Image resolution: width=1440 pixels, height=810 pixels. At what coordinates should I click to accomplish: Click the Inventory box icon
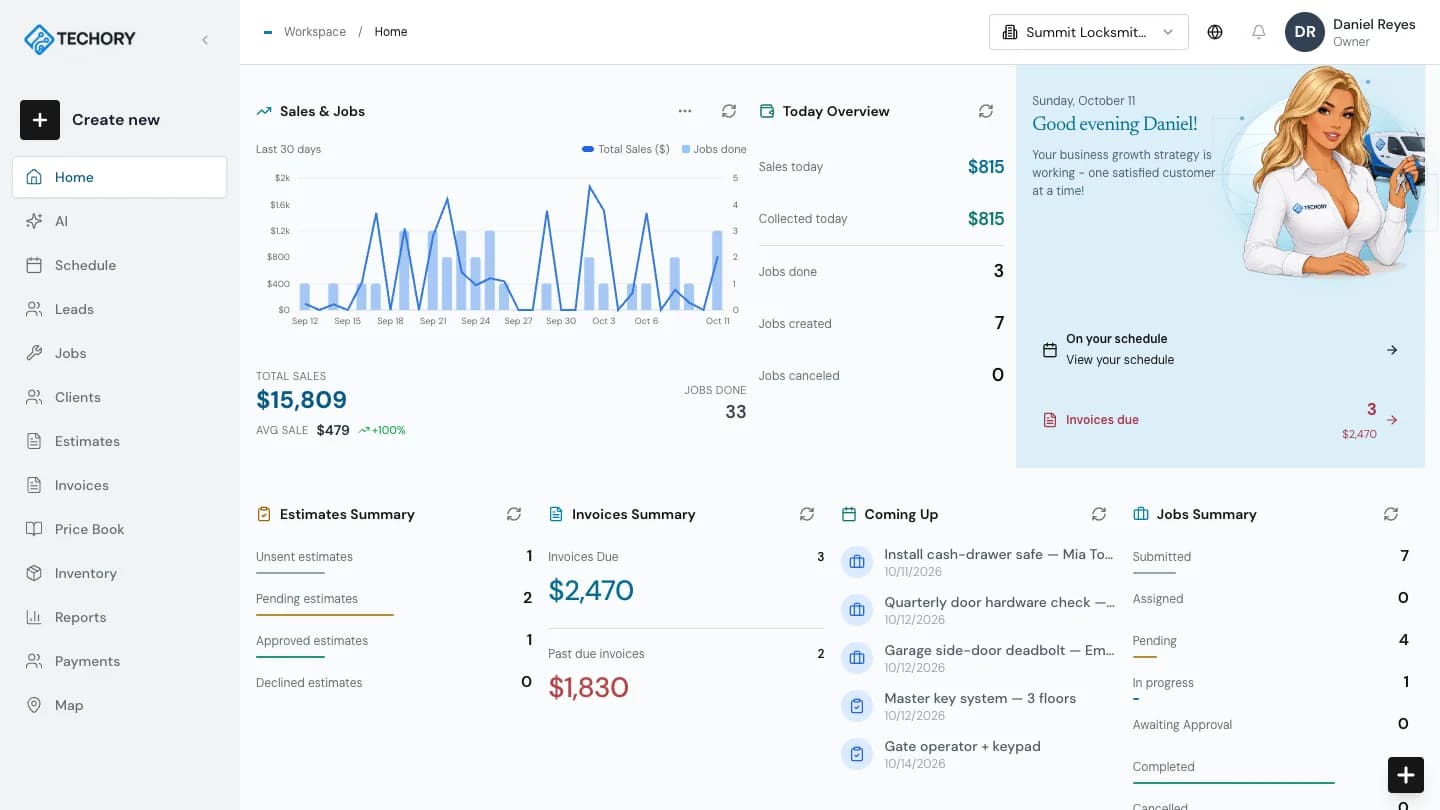tap(34, 573)
